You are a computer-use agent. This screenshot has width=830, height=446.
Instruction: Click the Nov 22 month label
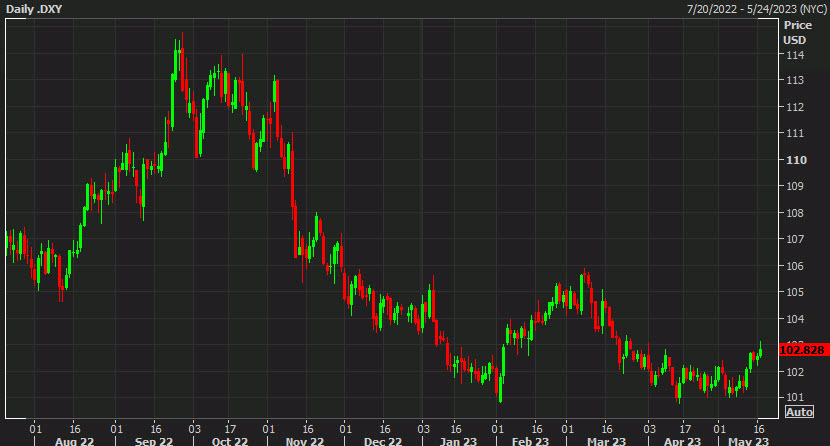click(305, 441)
